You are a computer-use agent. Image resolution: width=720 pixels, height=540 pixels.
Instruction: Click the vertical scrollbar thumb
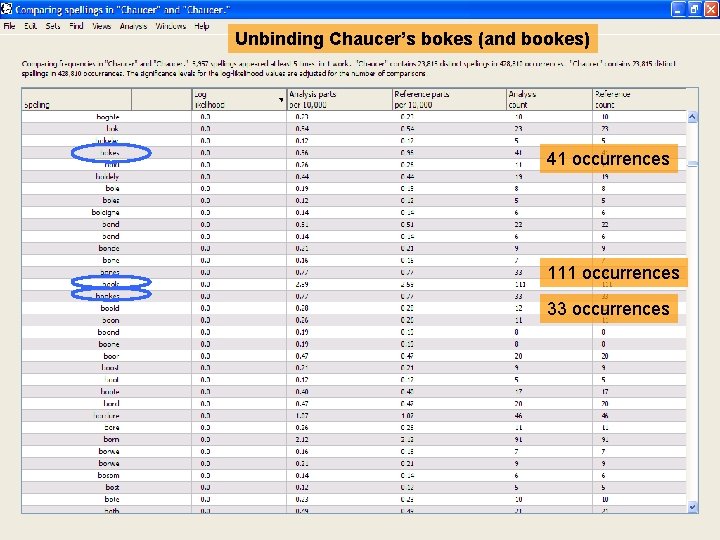[x=692, y=164]
